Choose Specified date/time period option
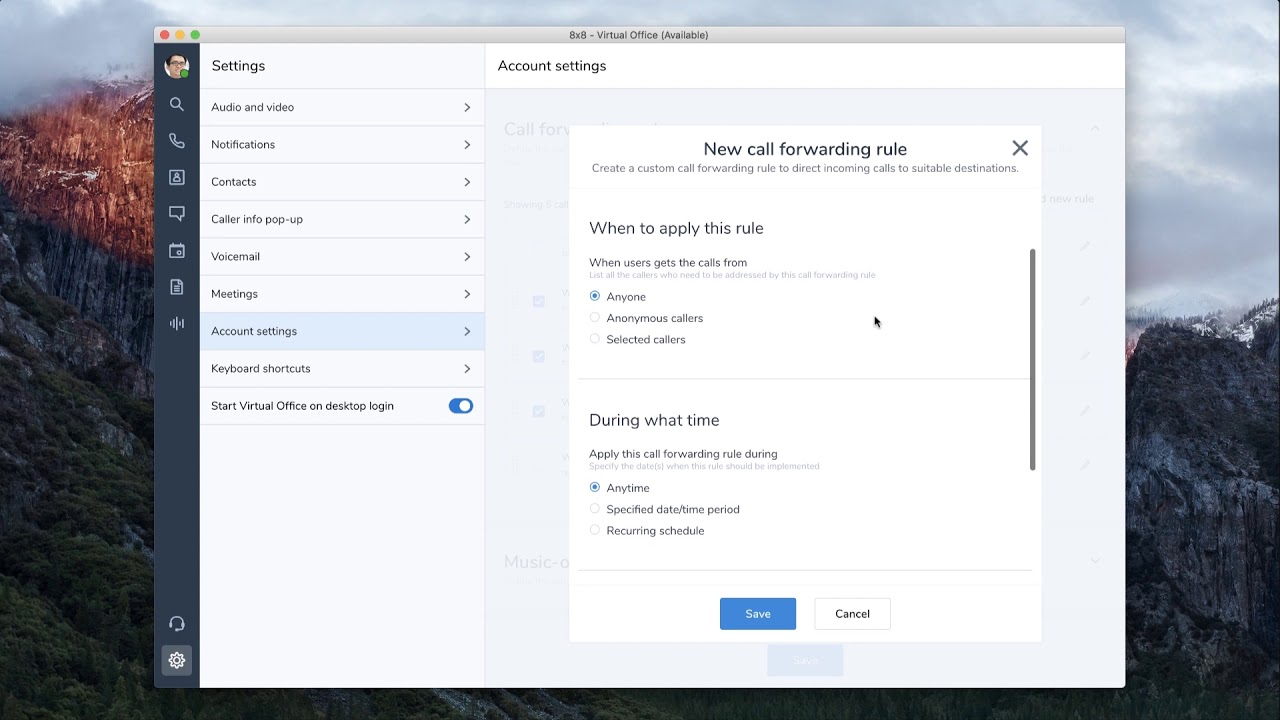 (x=595, y=509)
